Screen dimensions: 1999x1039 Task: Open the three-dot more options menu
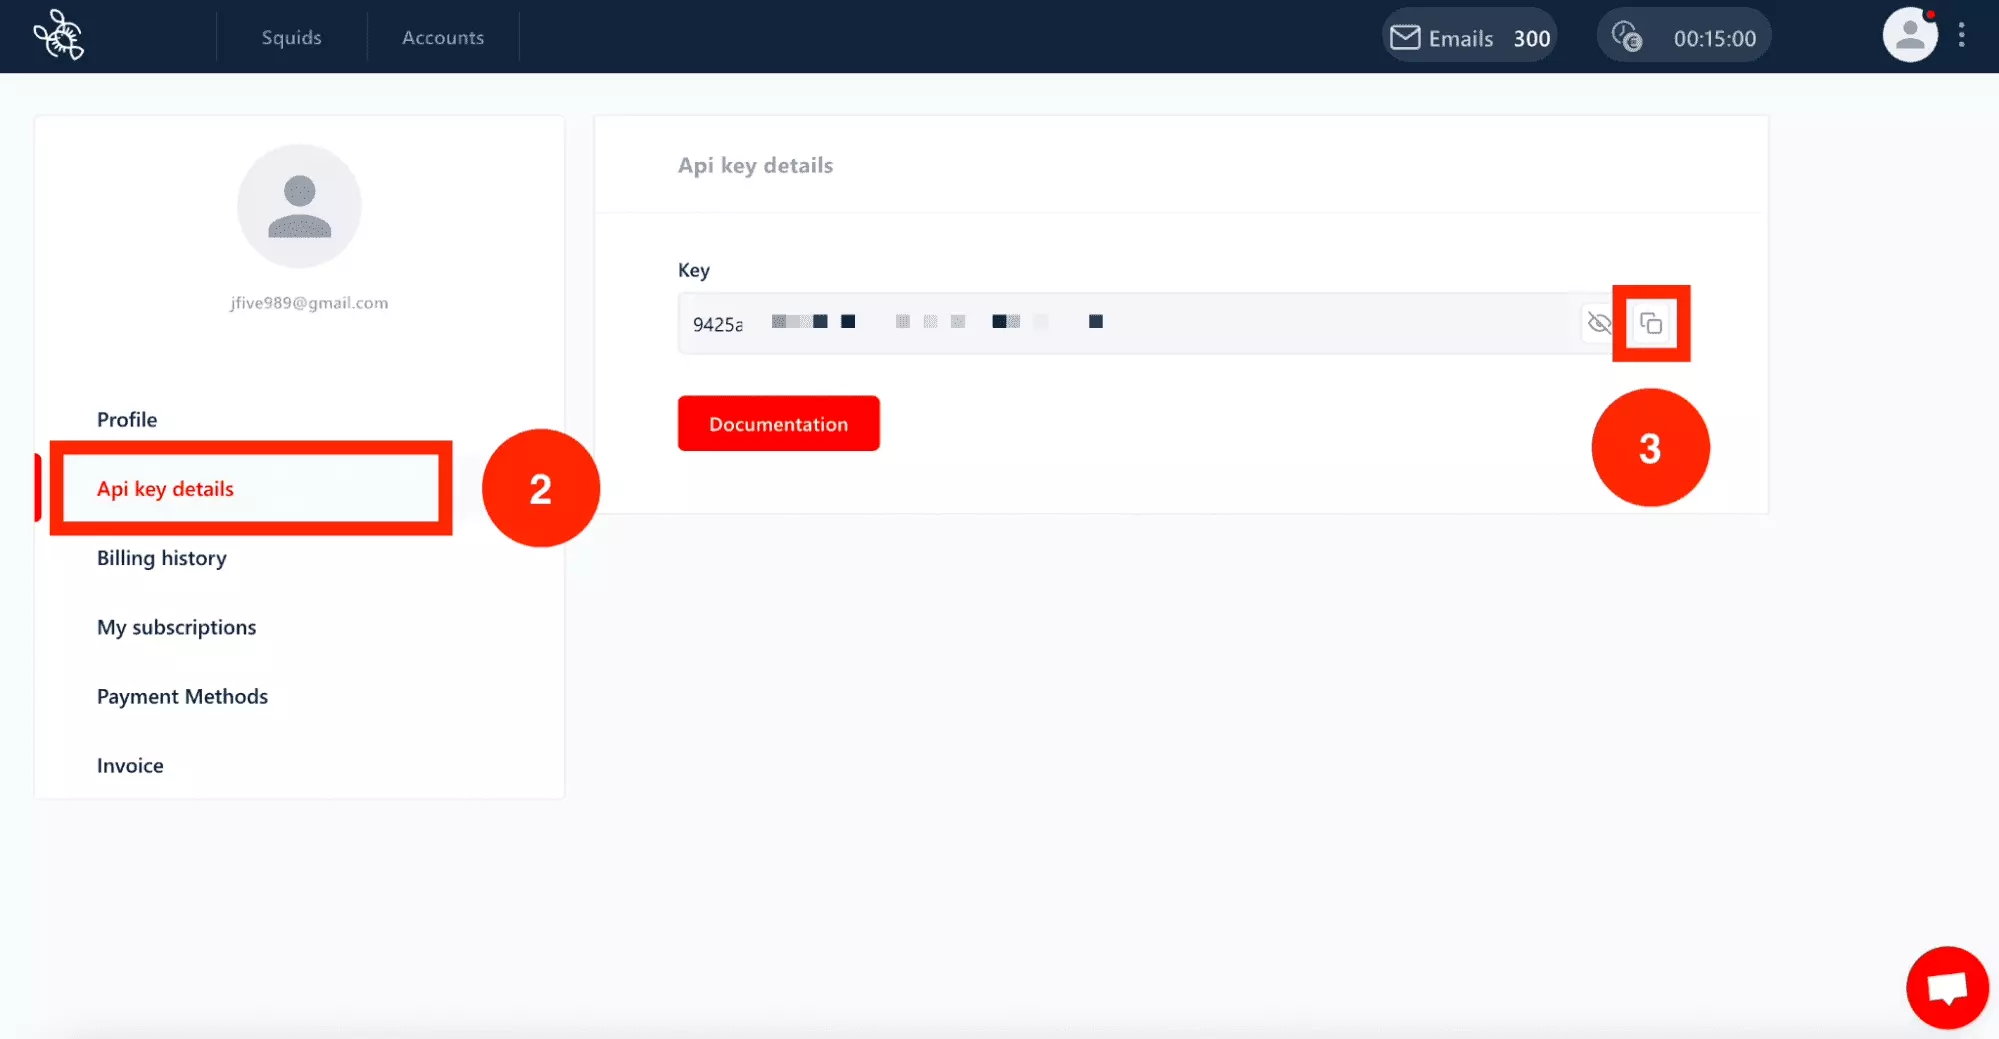coord(1962,36)
